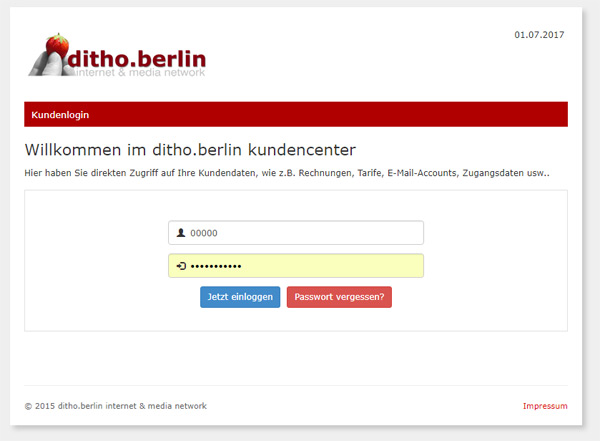Click the ditho.berlin strawberry logo

click(x=117, y=56)
